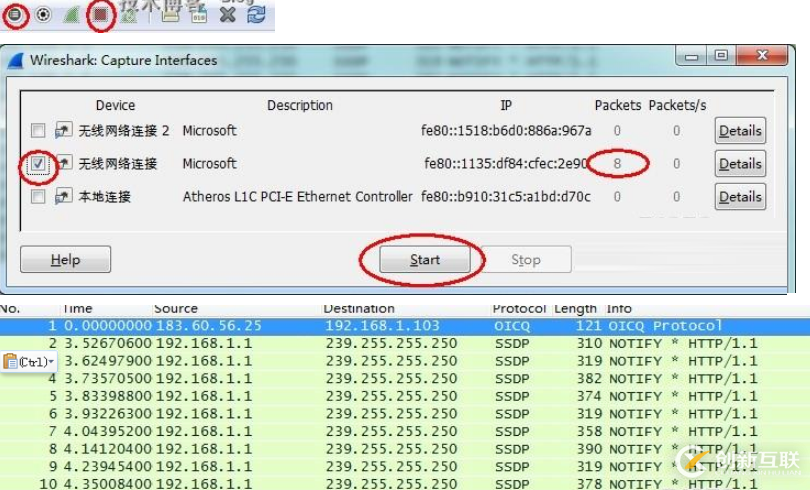Click the open capture file icon
The height and width of the screenshot is (490, 810).
click(x=170, y=14)
